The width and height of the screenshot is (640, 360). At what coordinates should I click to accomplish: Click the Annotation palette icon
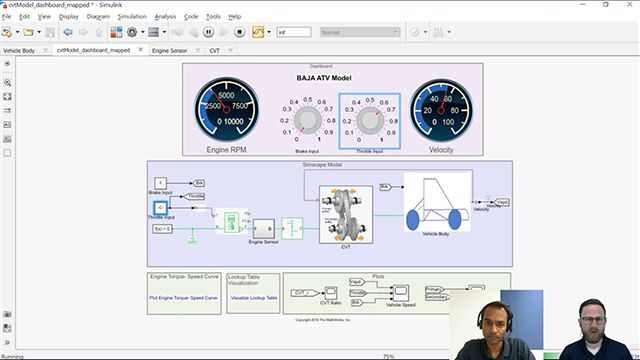pyautogui.click(x=7, y=125)
